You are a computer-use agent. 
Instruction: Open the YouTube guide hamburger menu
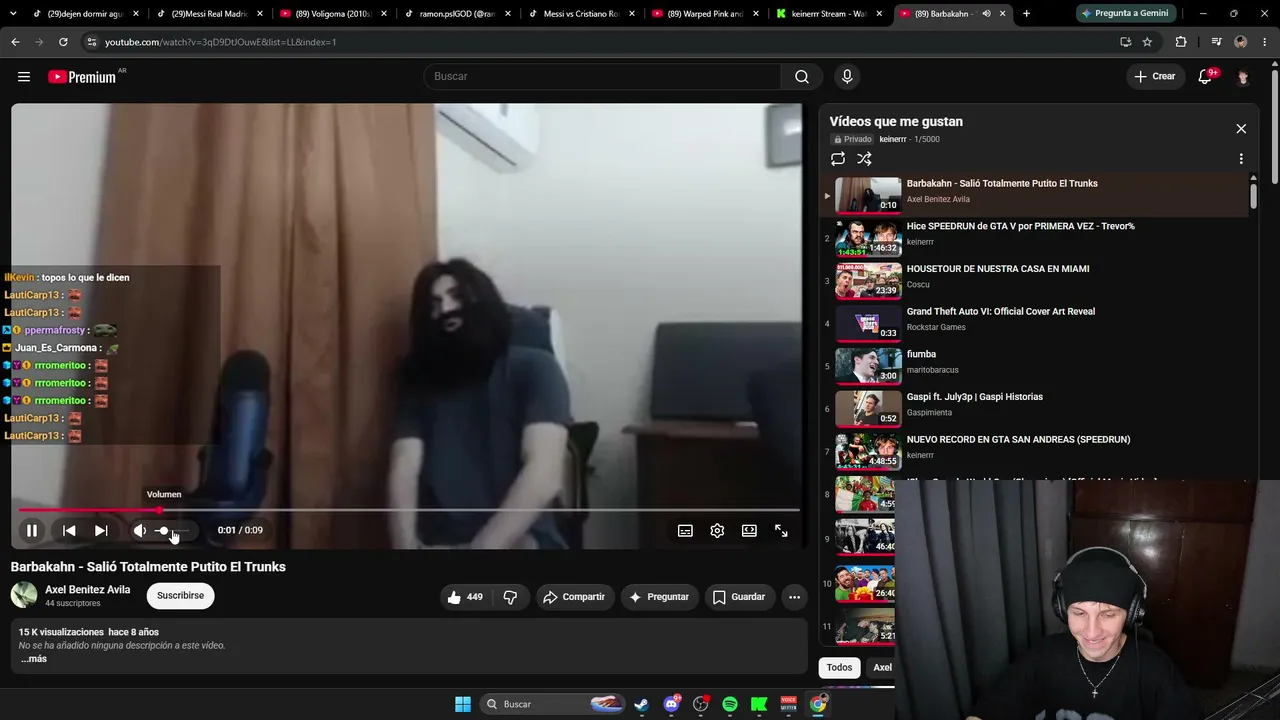pos(24,77)
